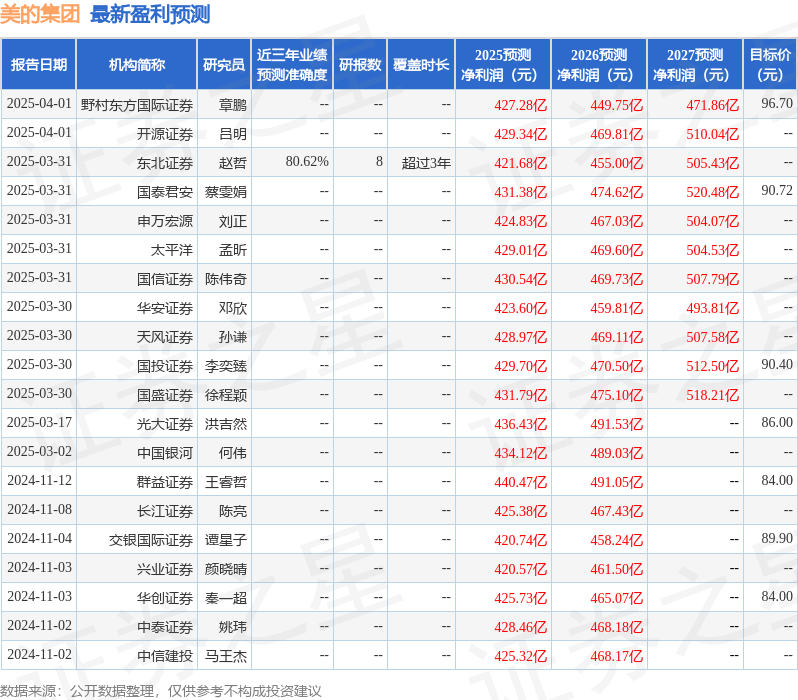
Task: Click the 80.62% accuracy value
Action: click(x=307, y=162)
